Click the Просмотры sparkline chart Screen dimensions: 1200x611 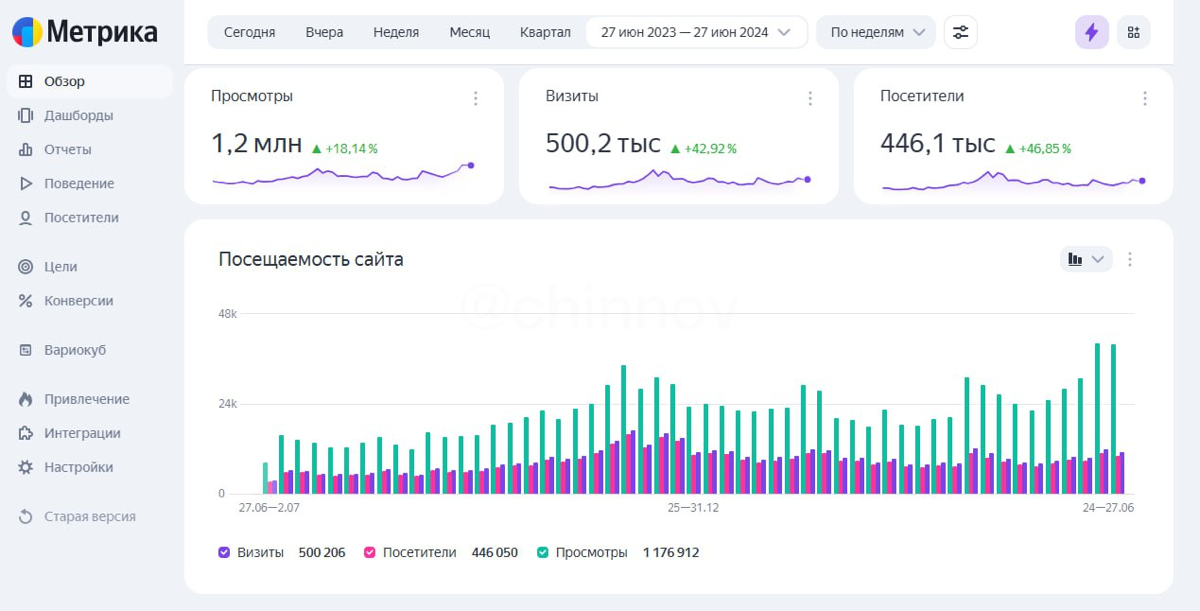pos(343,175)
